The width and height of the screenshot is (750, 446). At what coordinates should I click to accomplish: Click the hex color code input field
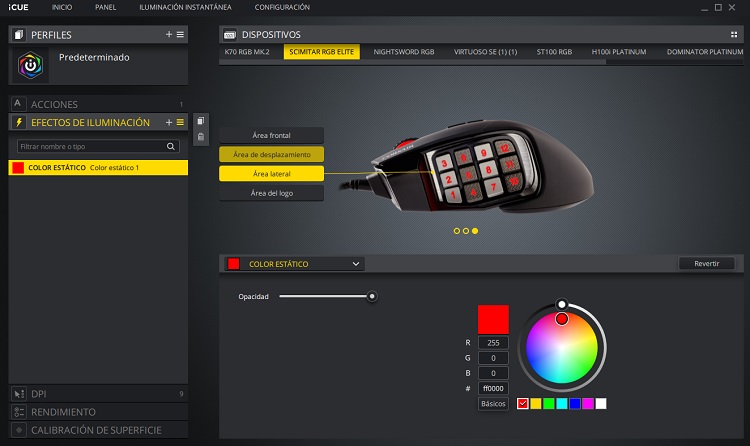[x=493, y=388]
